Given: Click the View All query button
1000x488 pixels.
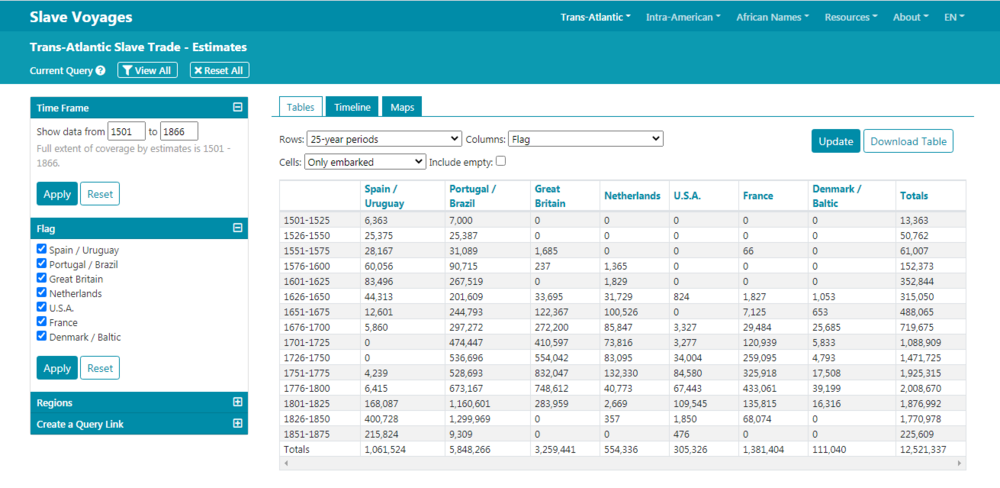Looking at the screenshot, I should coord(147,70).
